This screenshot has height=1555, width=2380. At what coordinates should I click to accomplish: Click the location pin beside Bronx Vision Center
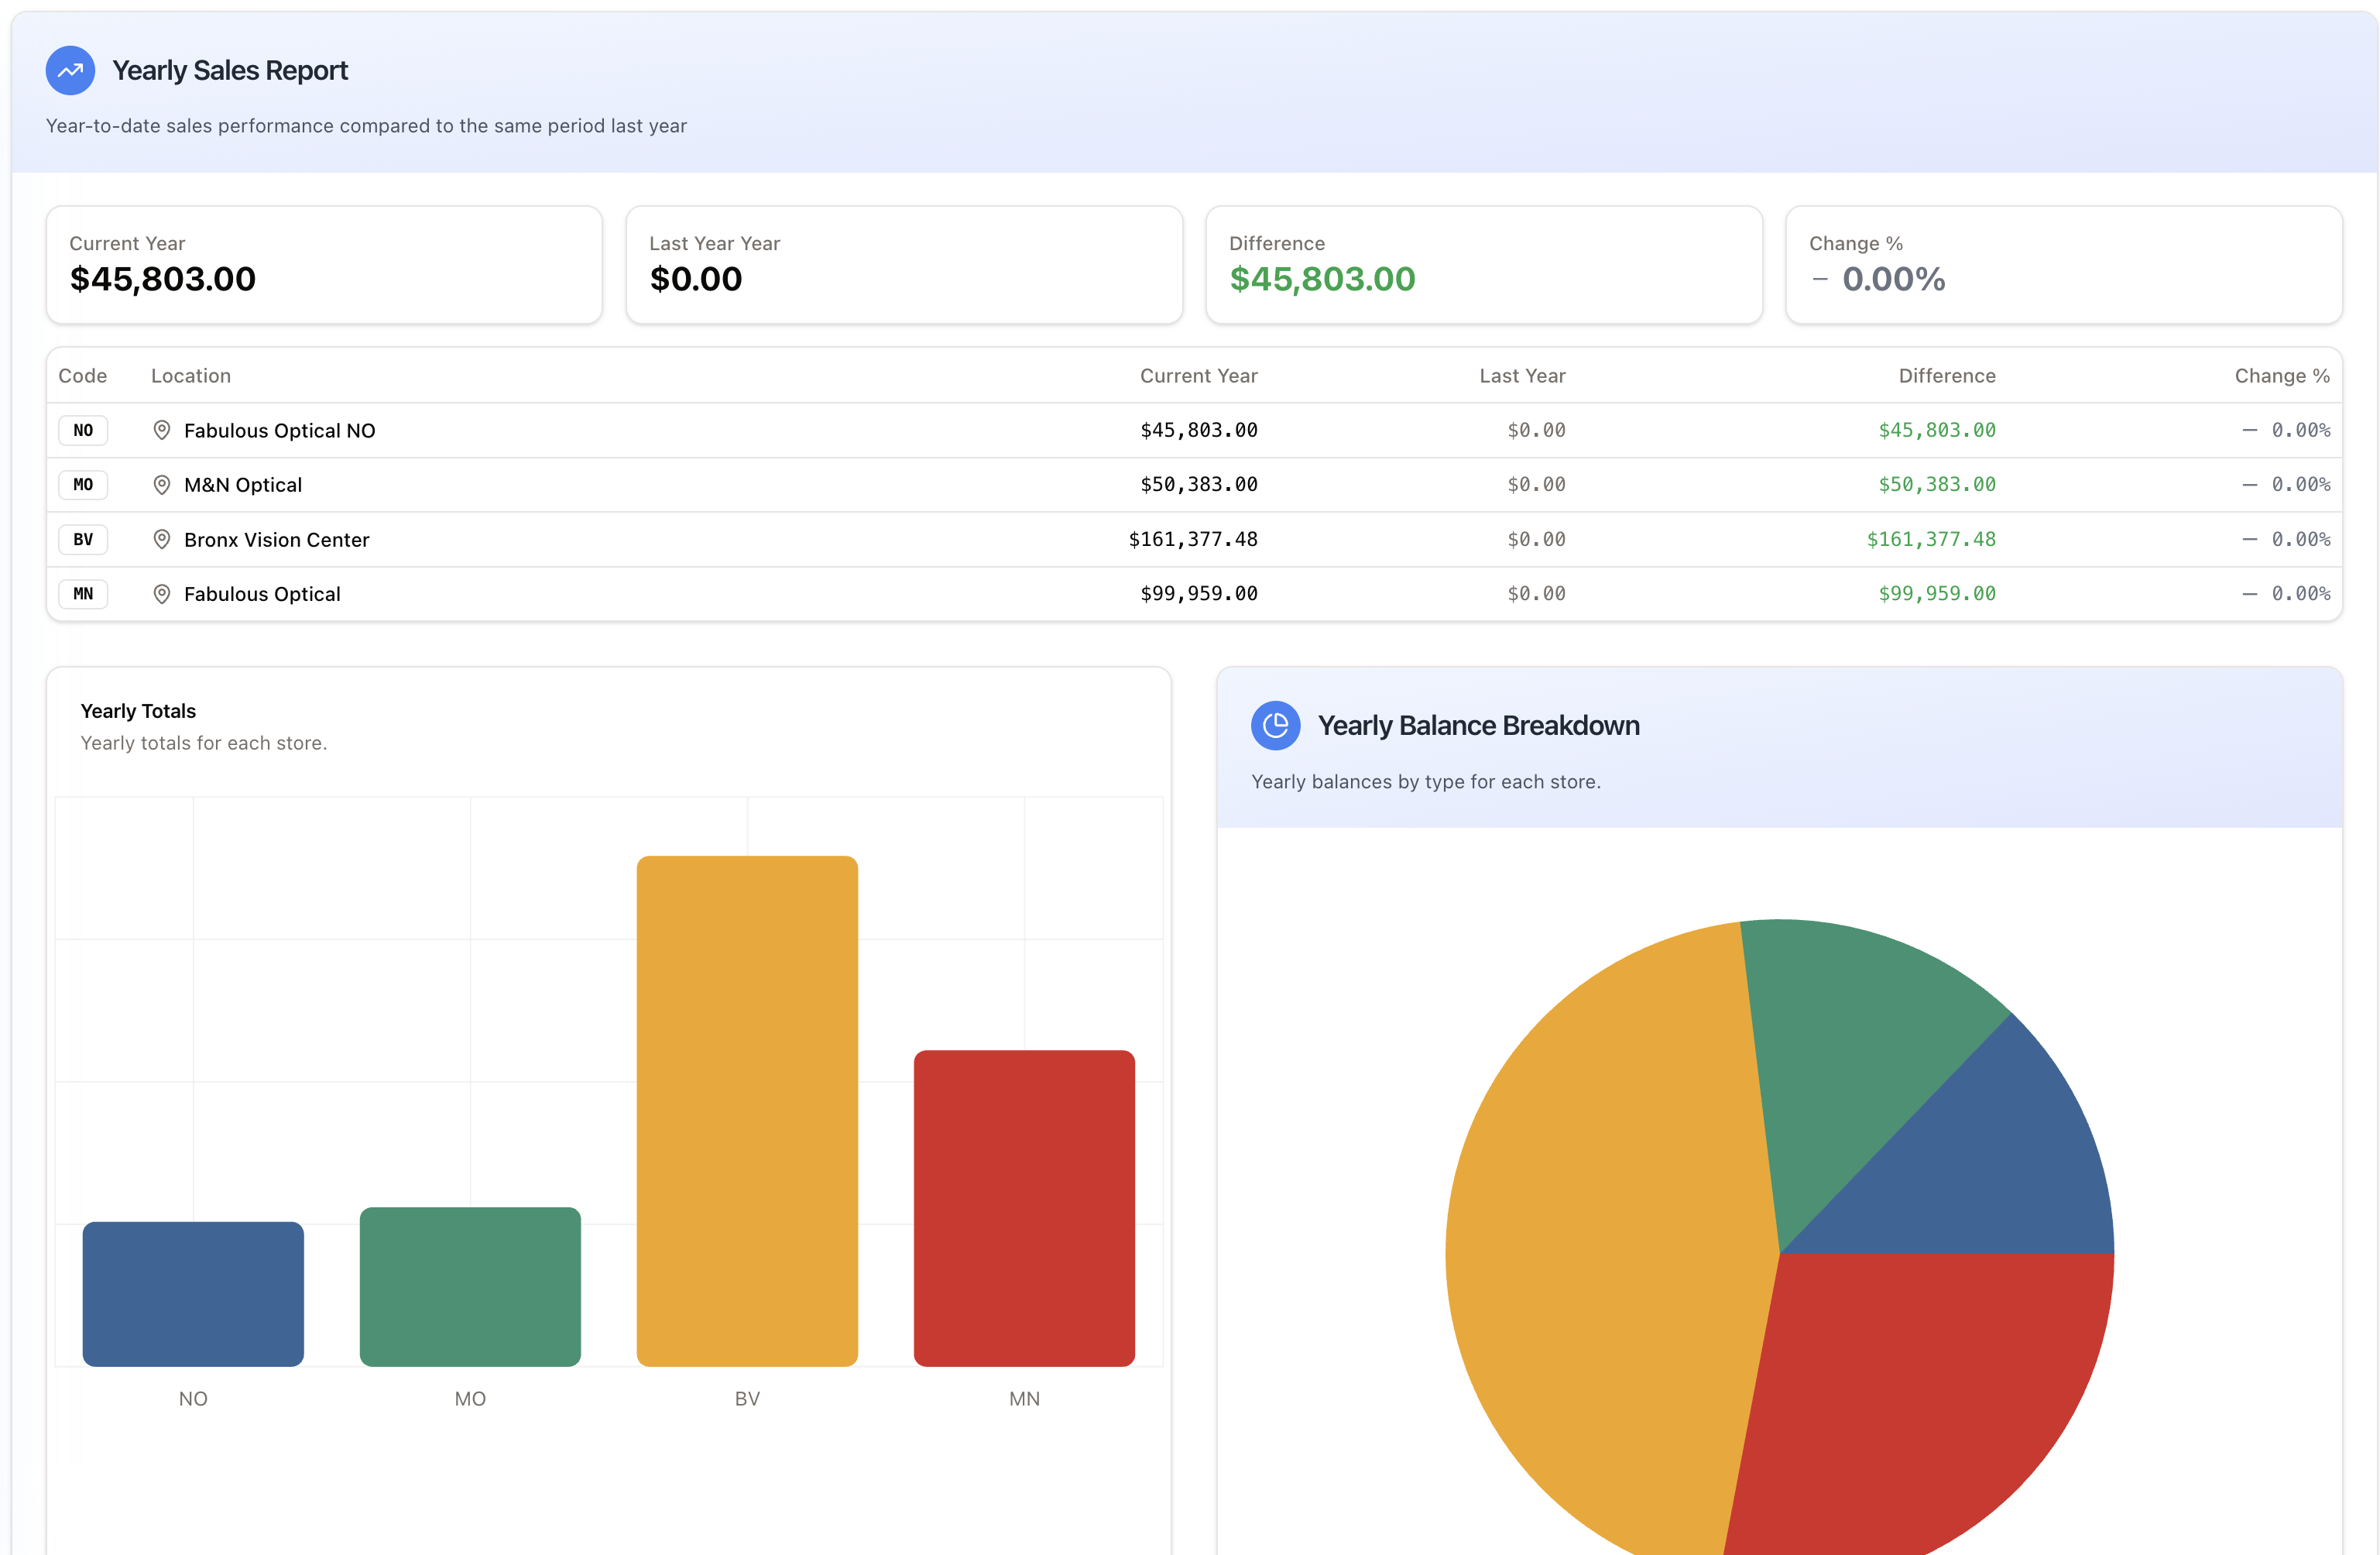point(162,539)
